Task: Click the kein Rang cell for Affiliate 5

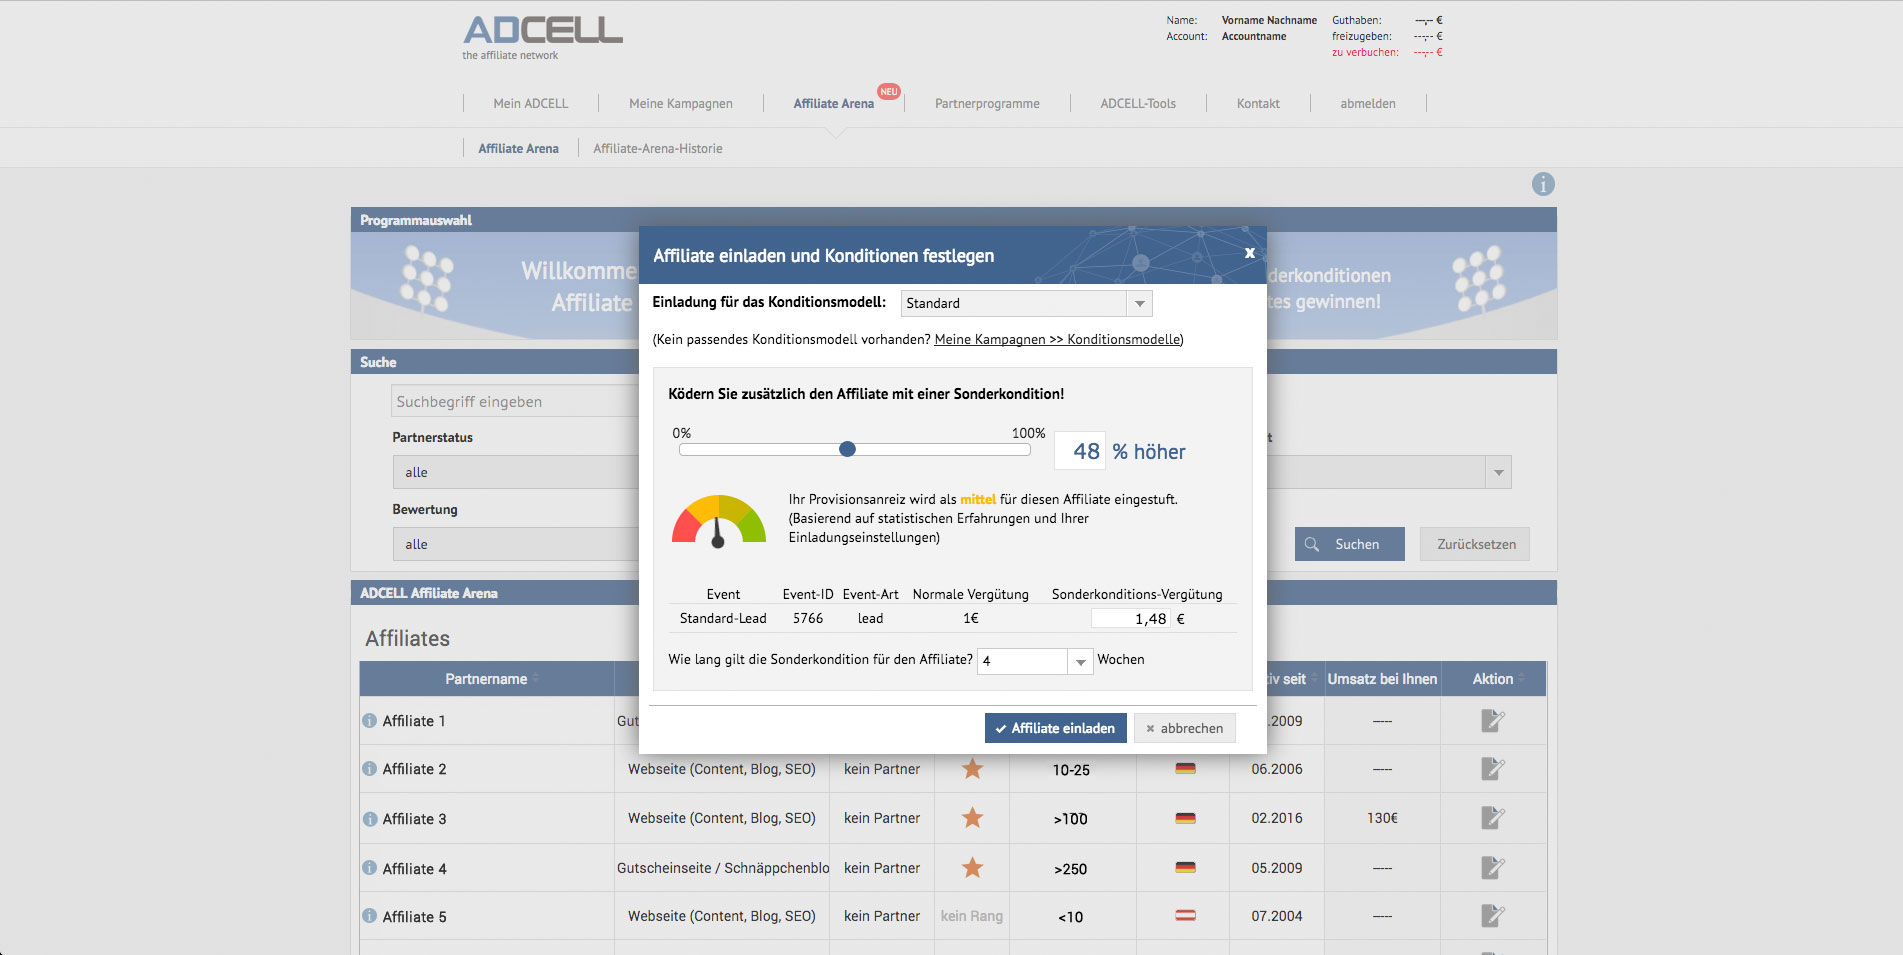Action: click(971, 916)
